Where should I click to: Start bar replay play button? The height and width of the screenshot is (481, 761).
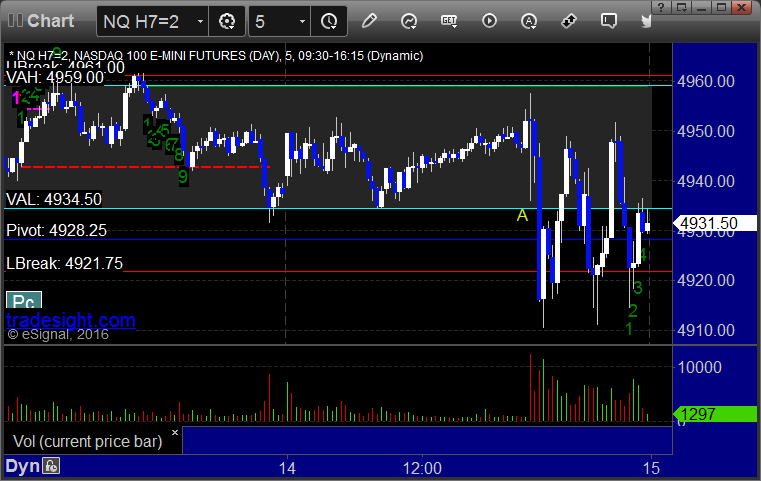(489, 21)
